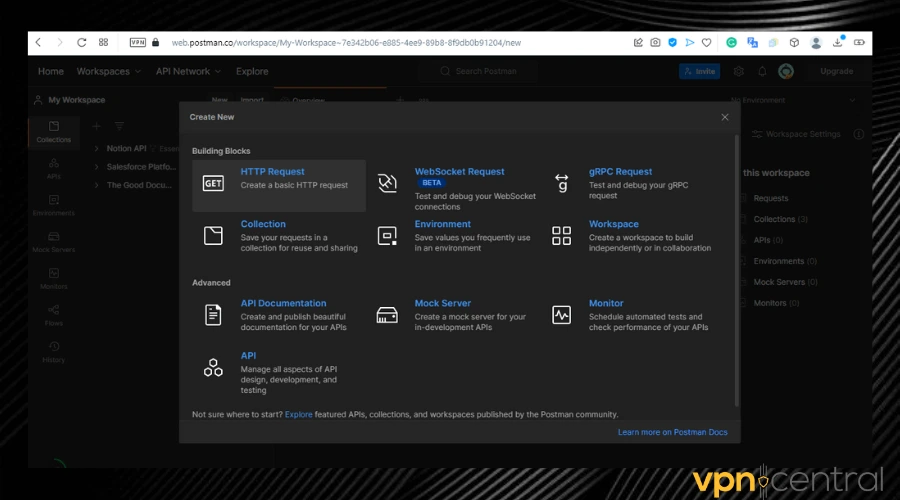Click the cube extensions icon
The width and height of the screenshot is (900, 500).
coord(794,42)
